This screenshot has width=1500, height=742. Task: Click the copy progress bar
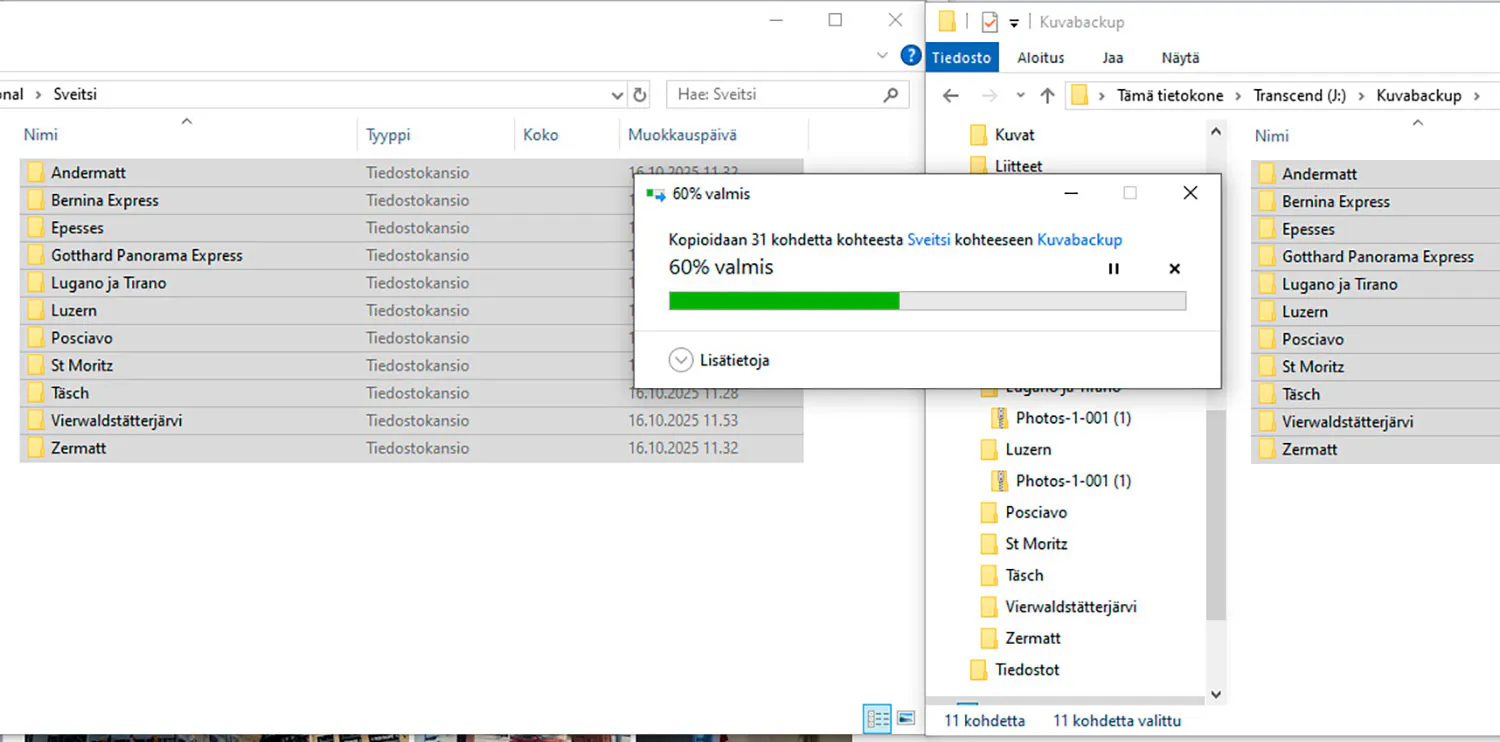[x=927, y=301]
